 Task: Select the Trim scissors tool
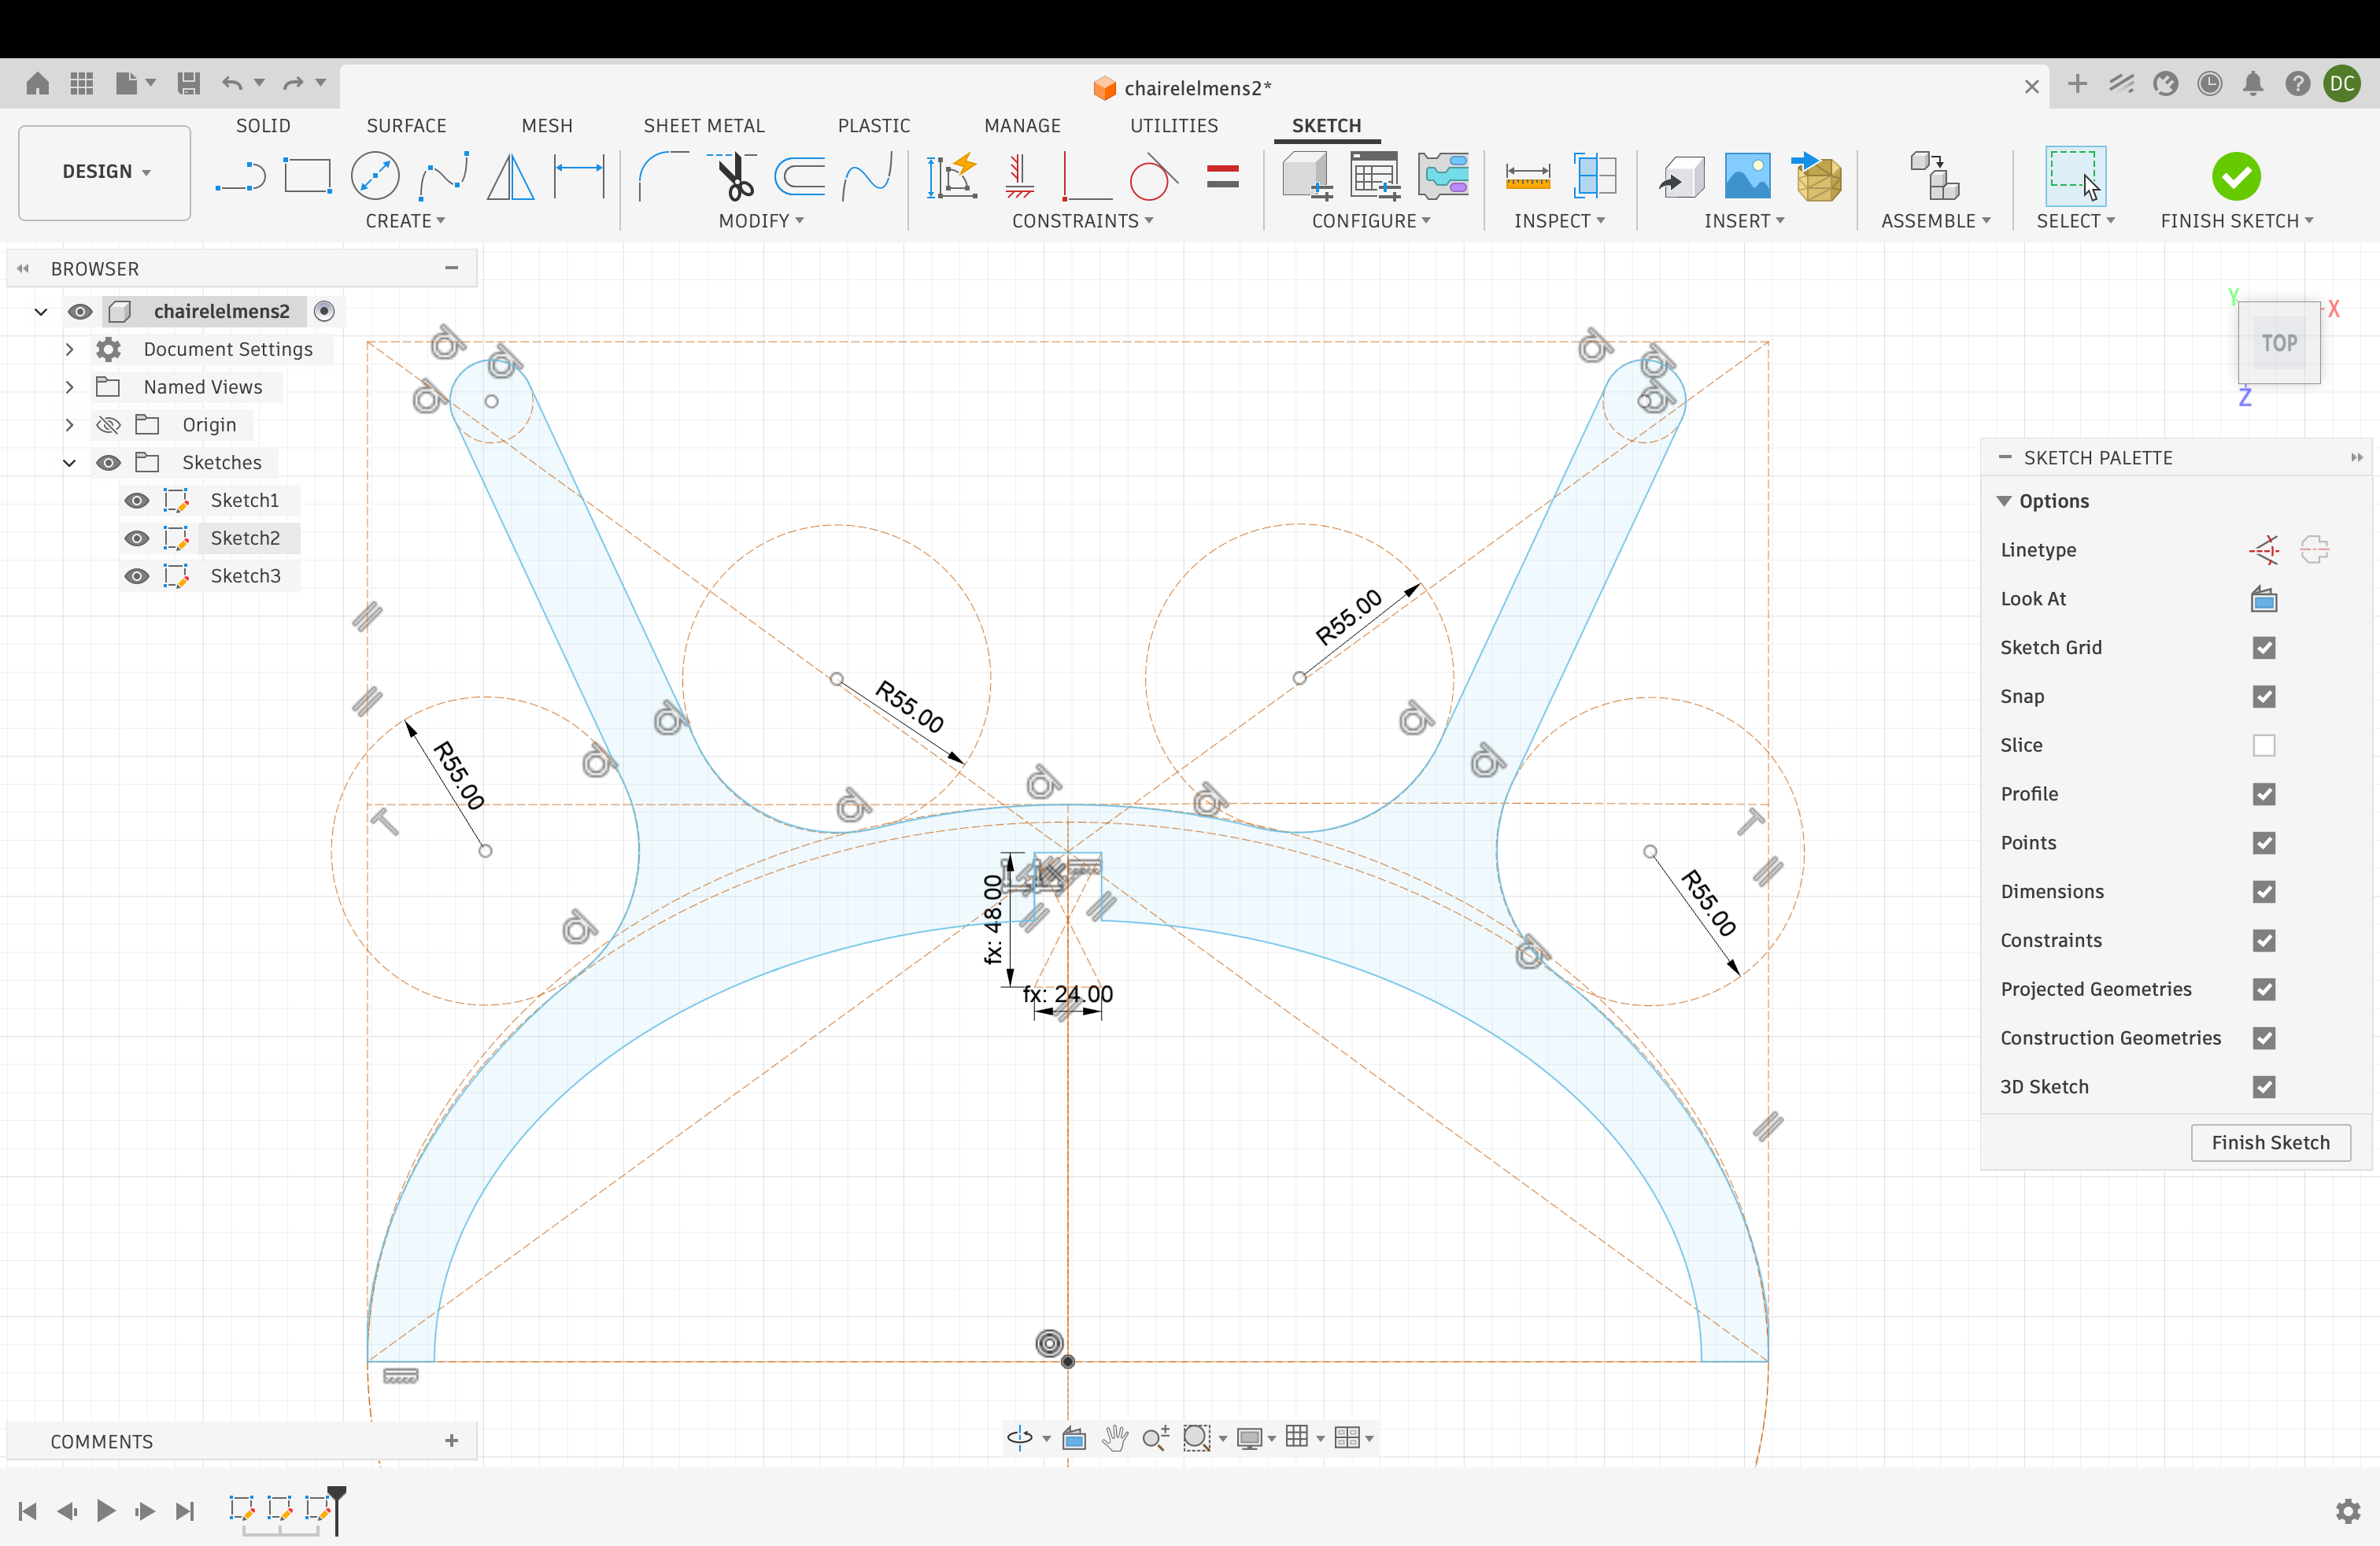[733, 177]
